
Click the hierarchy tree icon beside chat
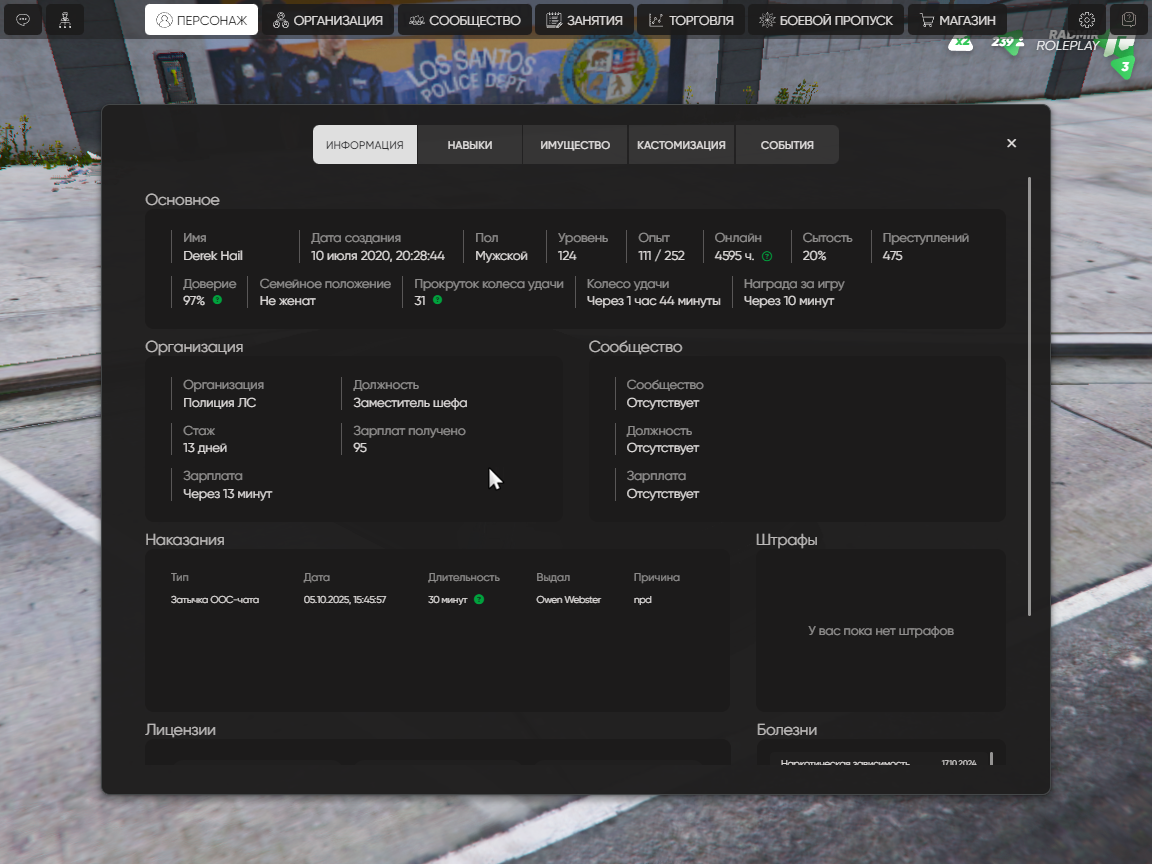(x=65, y=20)
